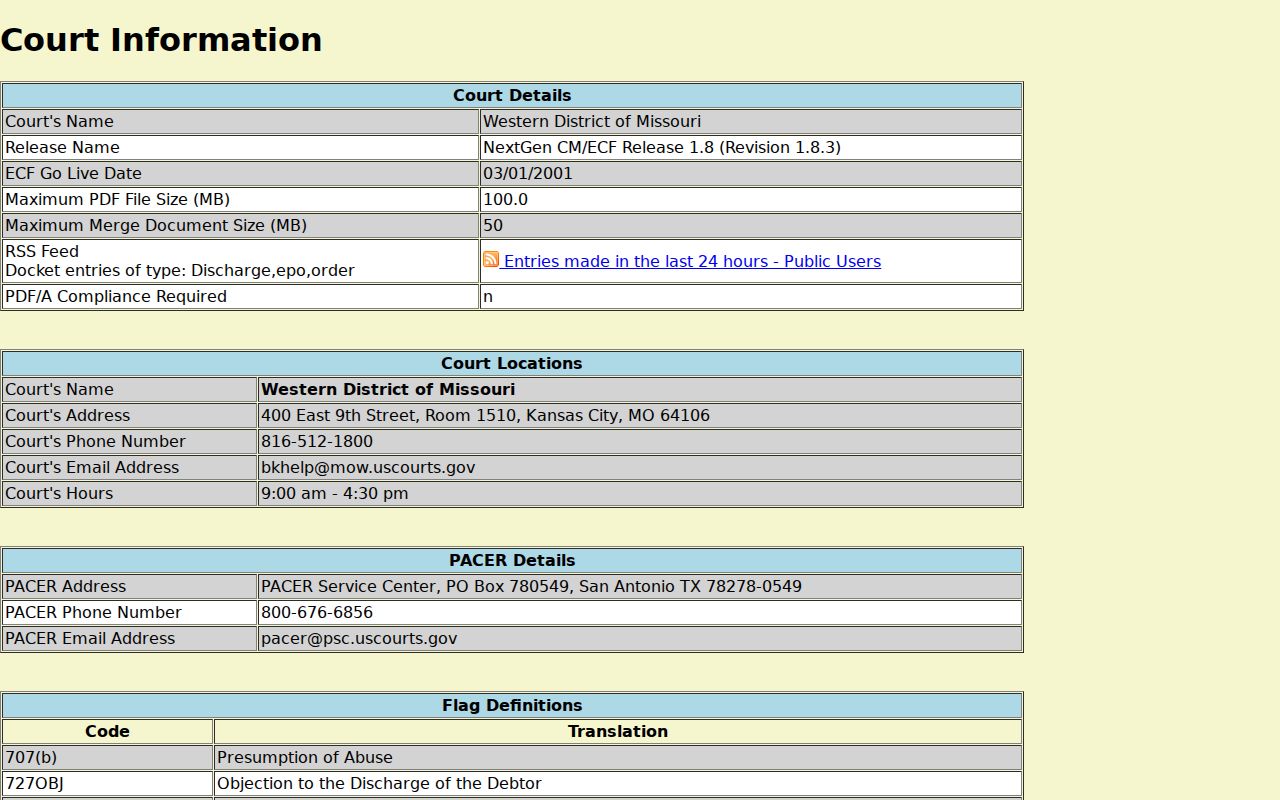Select PDF/A Compliance Required value n

[488, 296]
